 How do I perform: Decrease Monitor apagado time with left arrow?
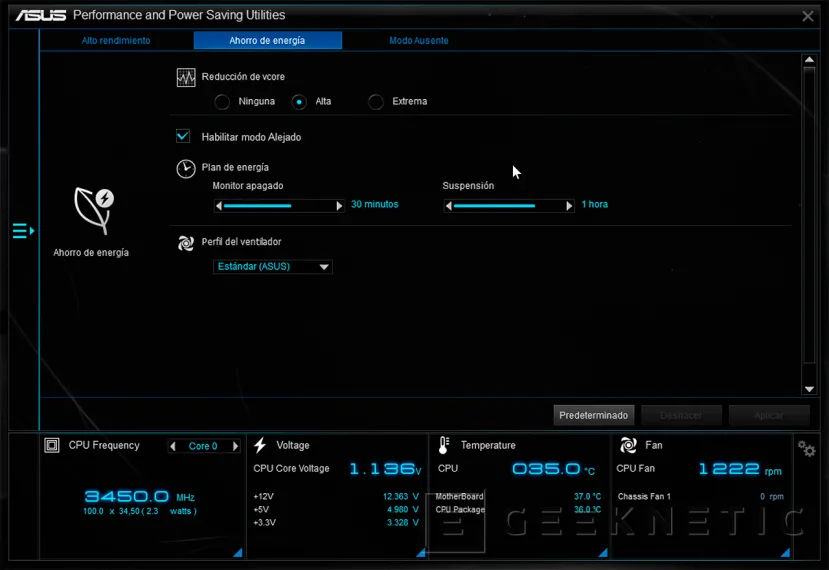click(x=218, y=206)
